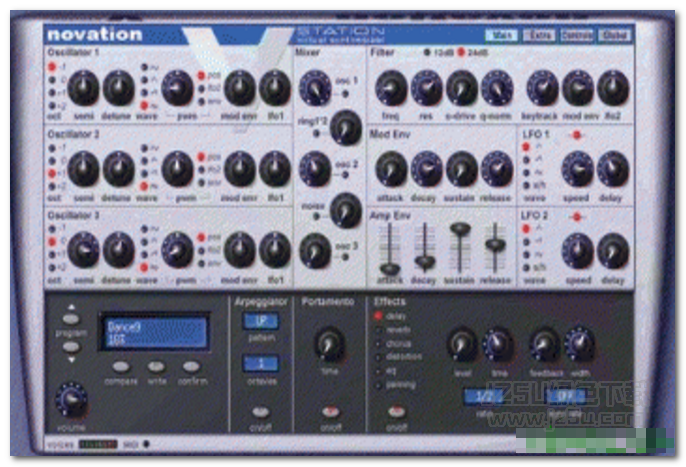Click the LFO 2 speed knob
The height and width of the screenshot is (467, 686).
578,251
